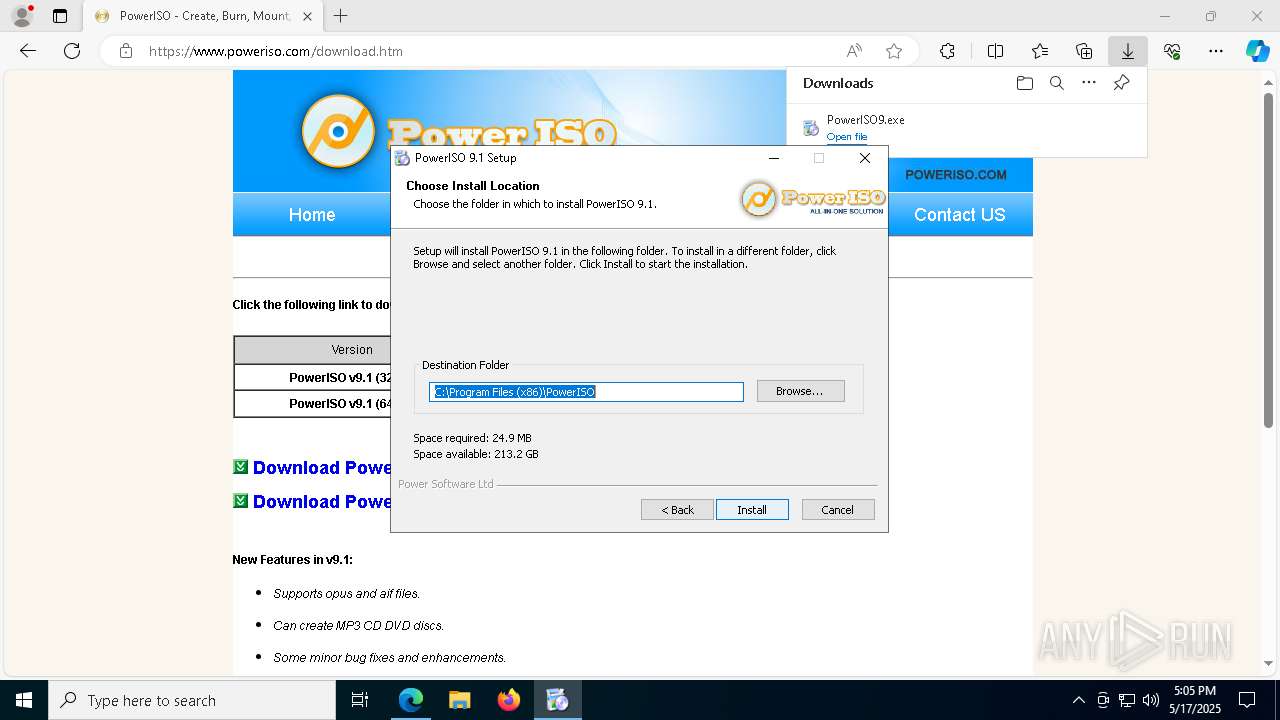
Task: Click the PowerISO9.exe download file icon
Action: (x=811, y=128)
